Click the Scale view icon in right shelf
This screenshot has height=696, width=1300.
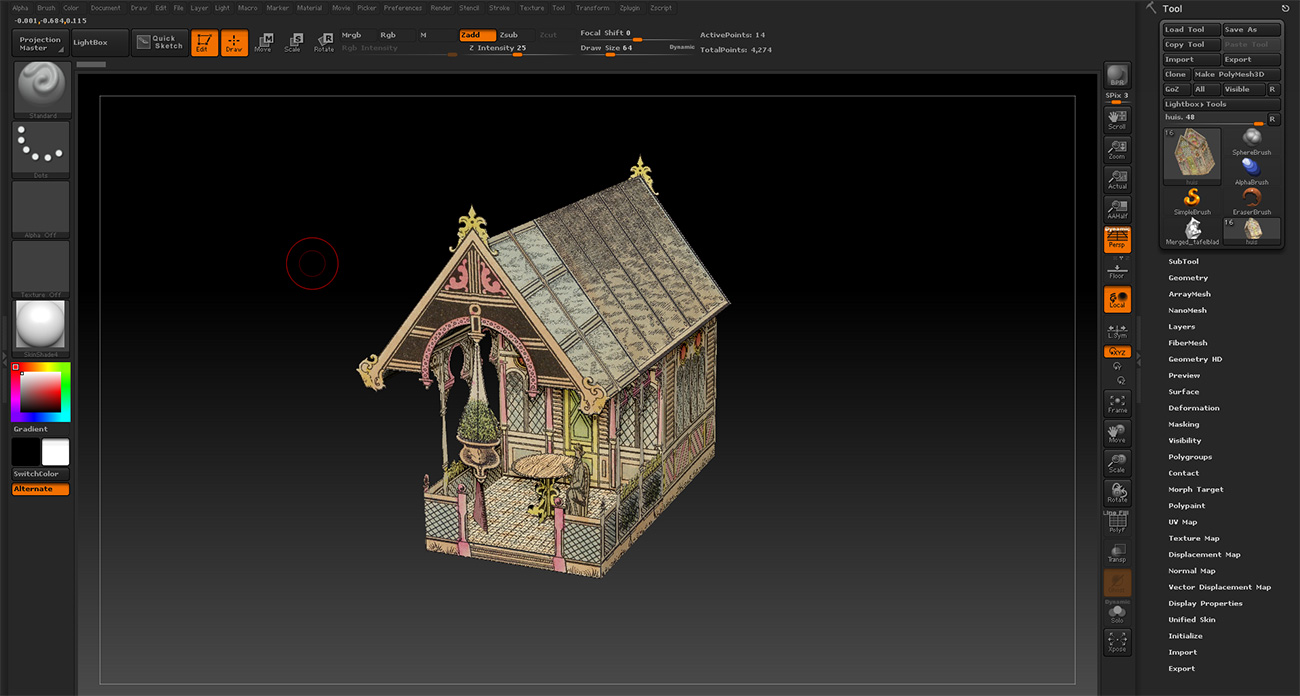click(1117, 463)
